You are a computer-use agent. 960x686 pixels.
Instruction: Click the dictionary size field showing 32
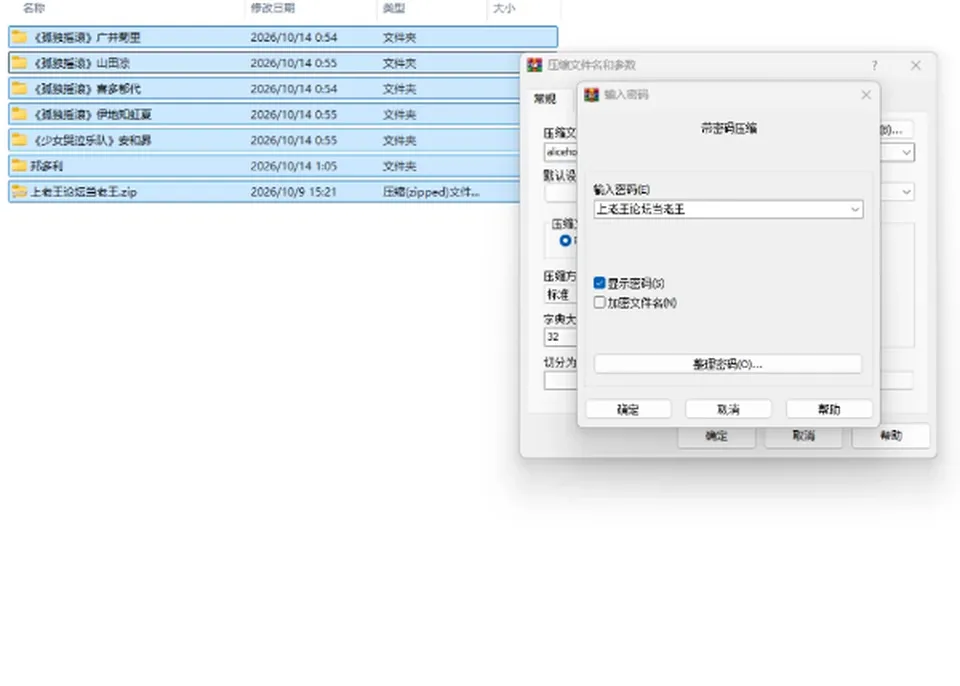[x=561, y=337]
